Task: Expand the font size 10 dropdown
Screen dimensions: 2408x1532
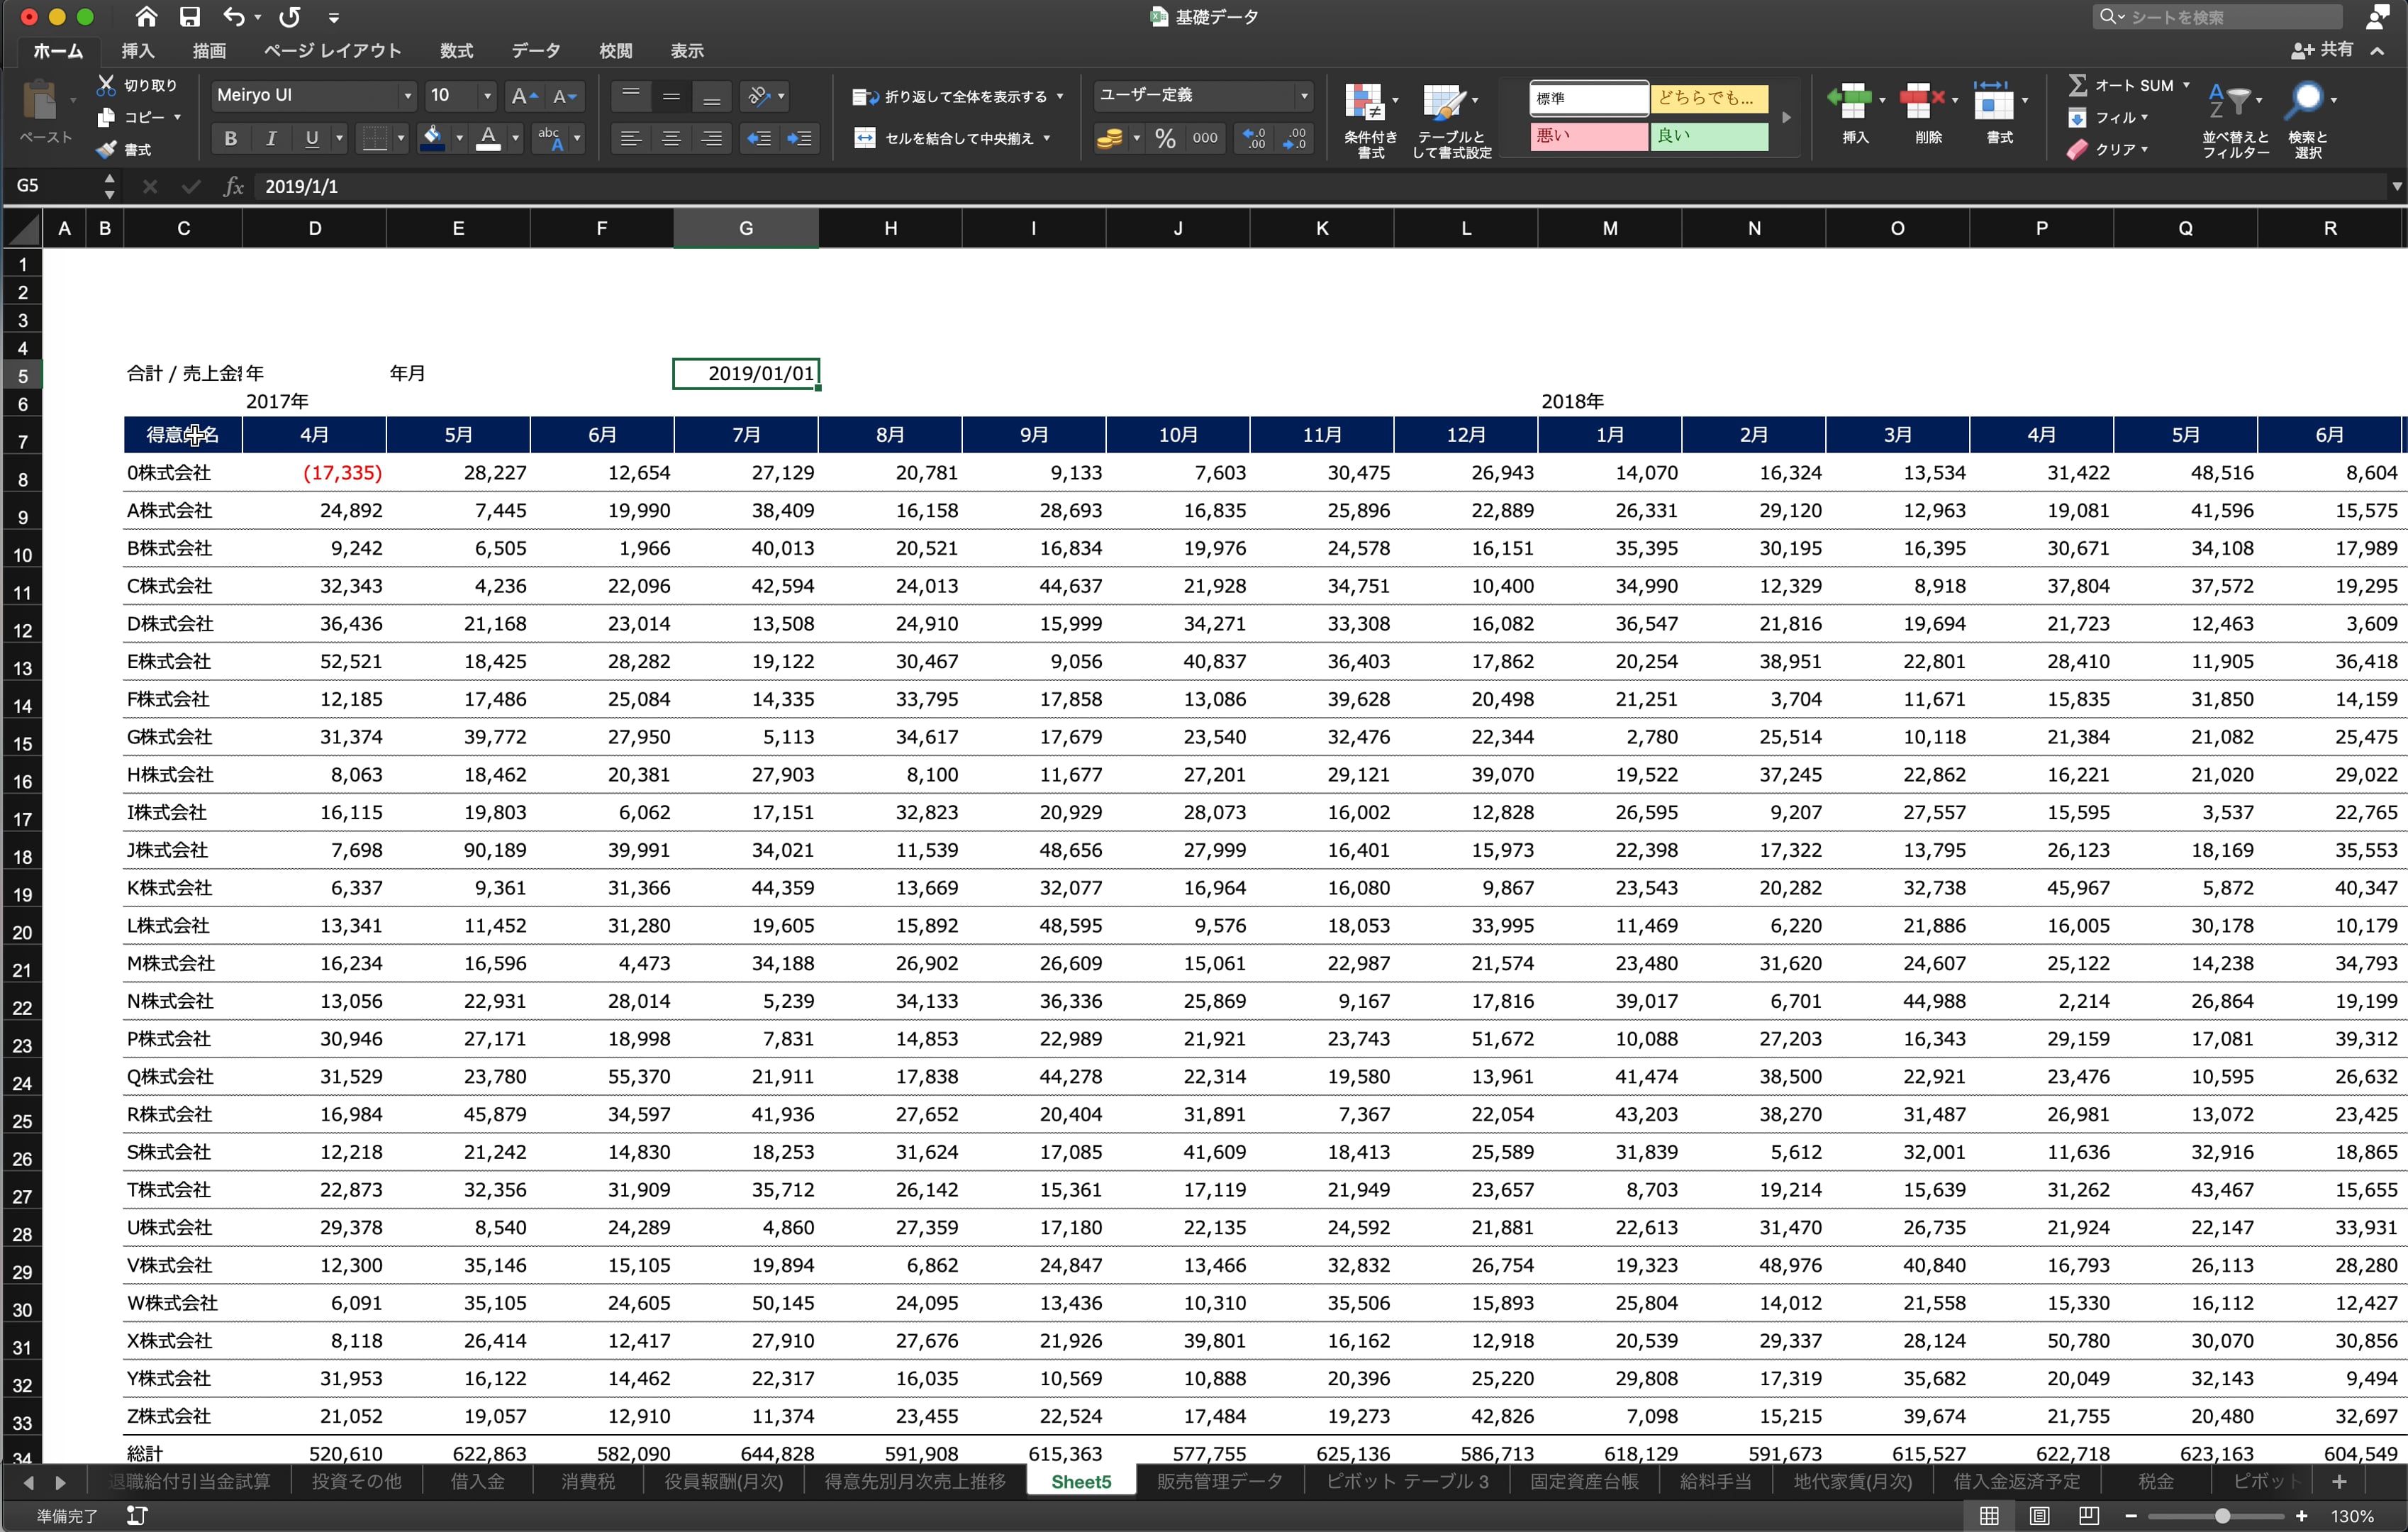Action: 487,96
